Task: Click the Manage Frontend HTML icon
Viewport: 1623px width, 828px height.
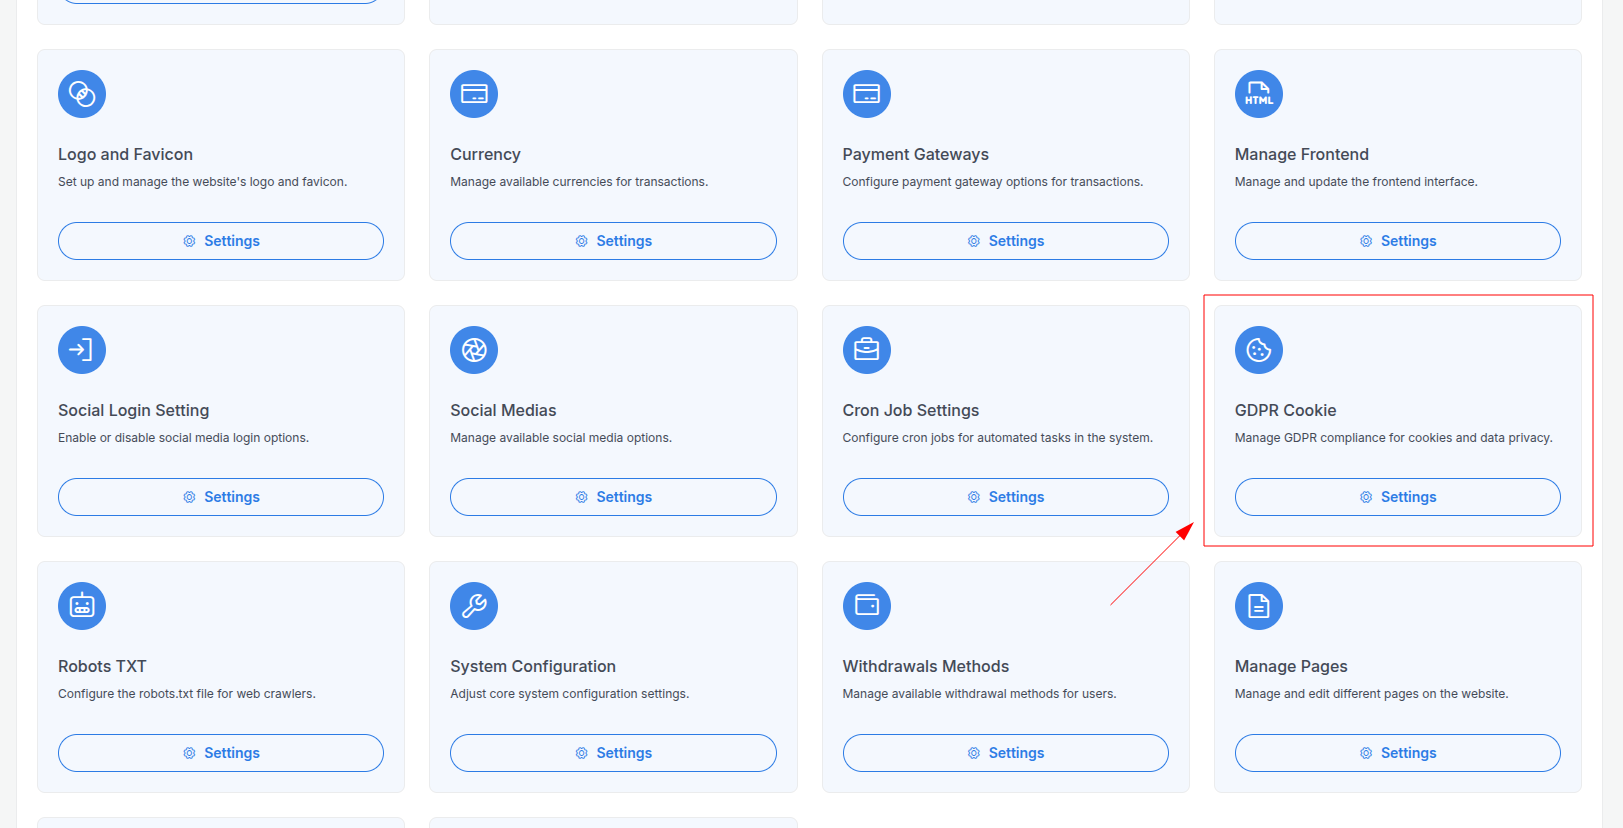Action: pyautogui.click(x=1259, y=94)
